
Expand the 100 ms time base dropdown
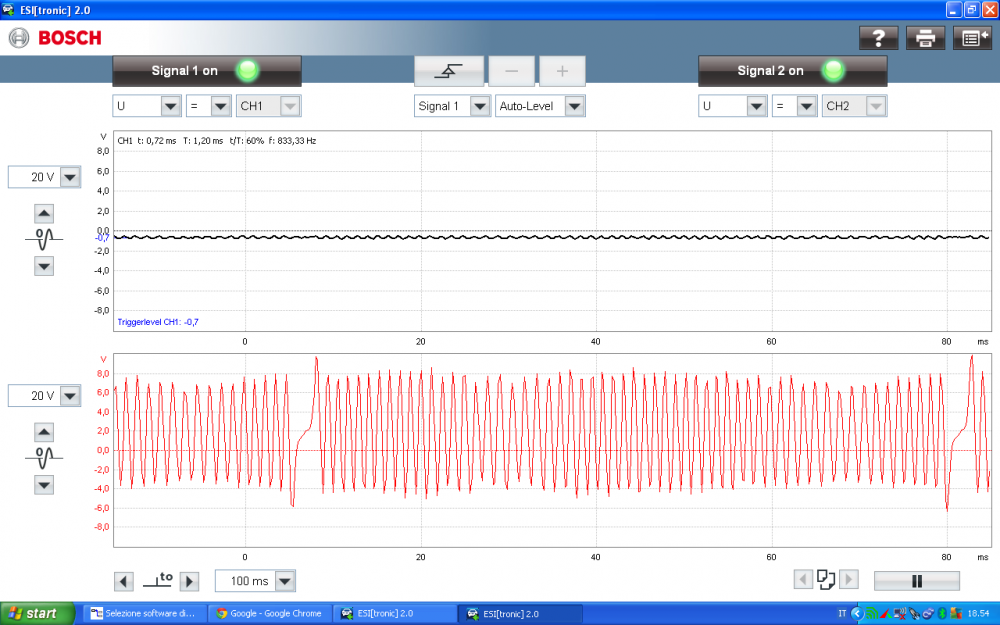[x=285, y=581]
